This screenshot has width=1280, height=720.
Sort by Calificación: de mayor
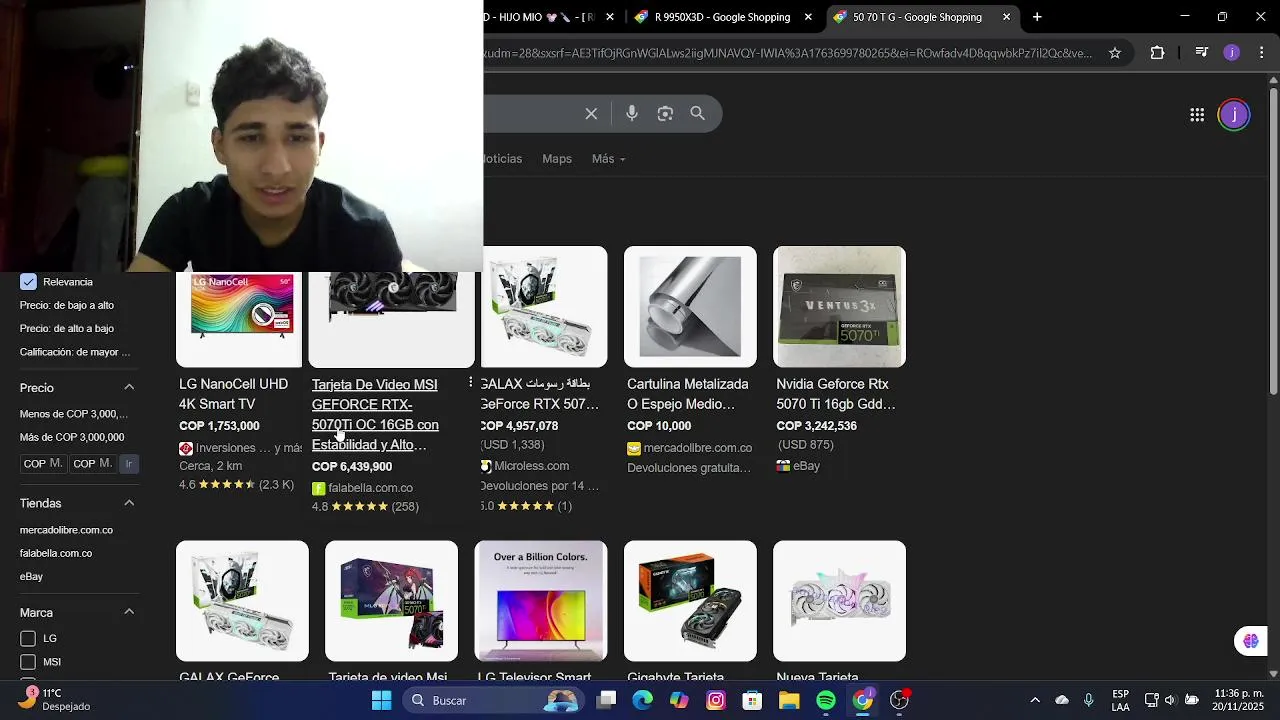(75, 352)
